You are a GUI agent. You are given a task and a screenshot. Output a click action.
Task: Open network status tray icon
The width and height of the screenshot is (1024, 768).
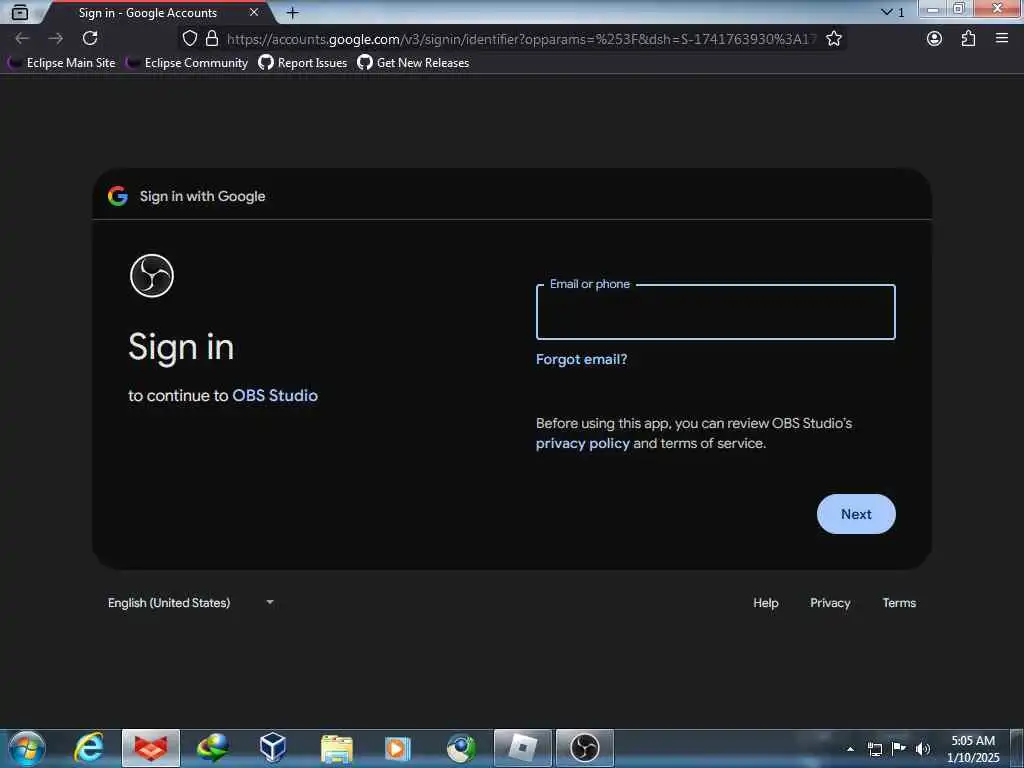875,749
